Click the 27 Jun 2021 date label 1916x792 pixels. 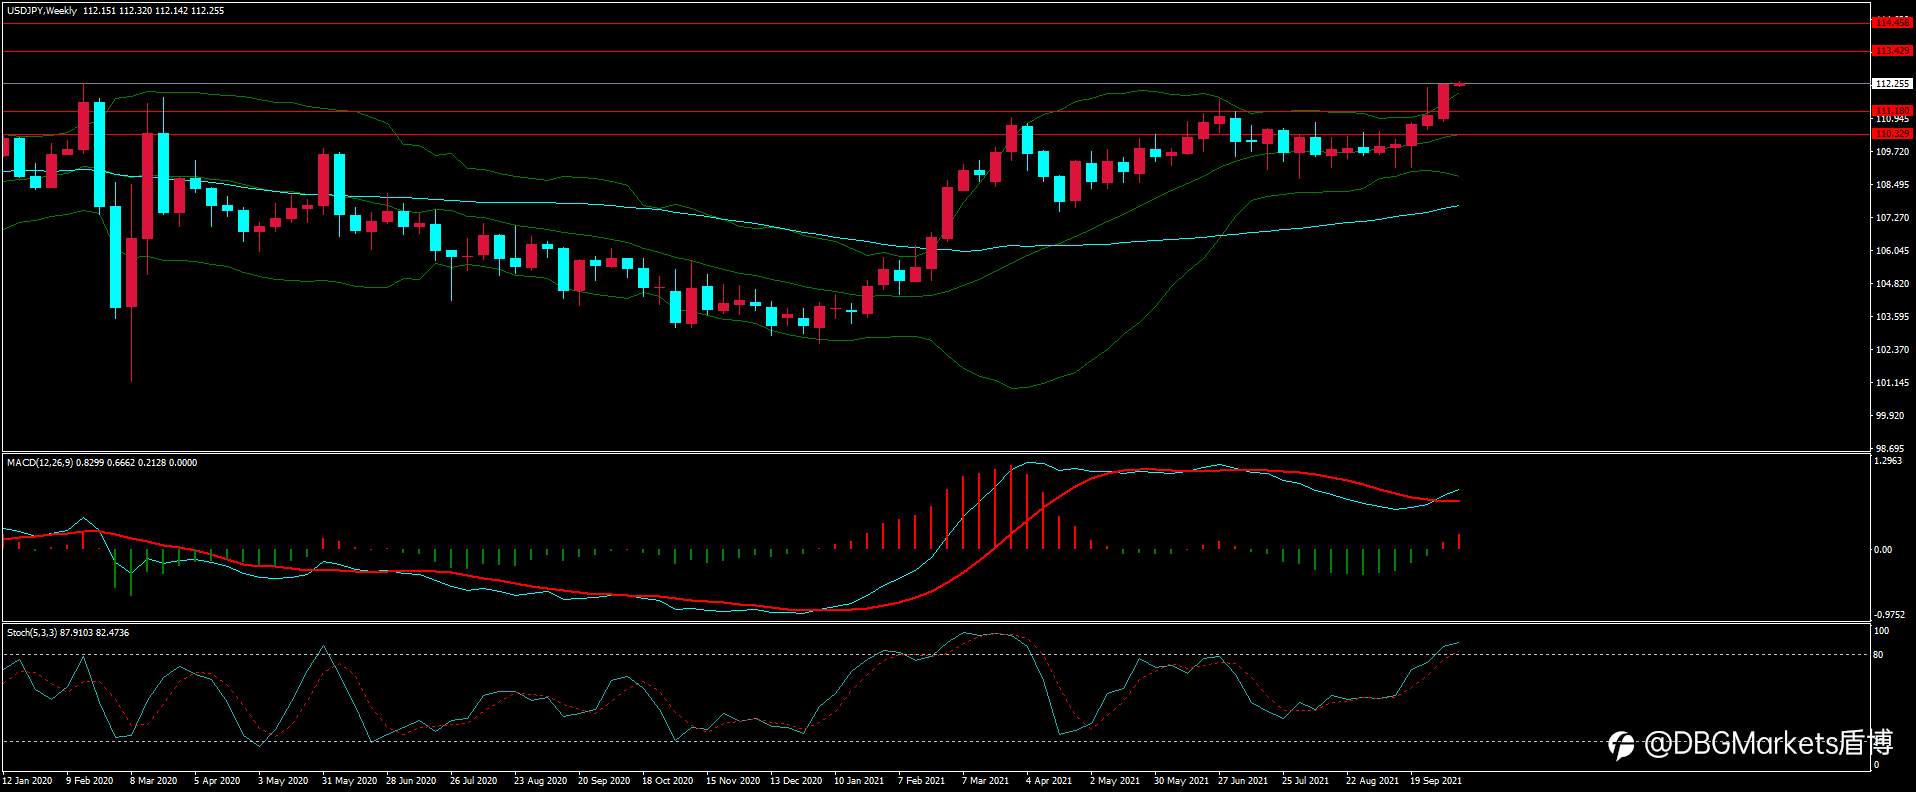pyautogui.click(x=1243, y=781)
